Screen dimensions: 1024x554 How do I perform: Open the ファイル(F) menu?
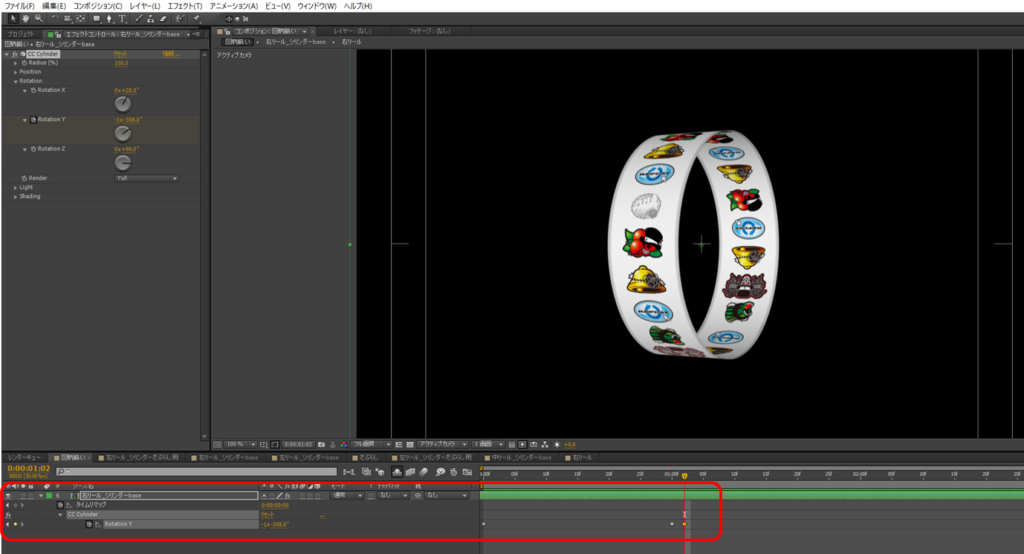coord(20,6)
